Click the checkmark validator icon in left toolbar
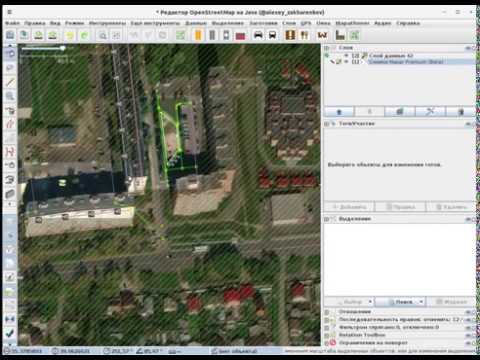This screenshot has width=480, height=360. click(x=10, y=333)
